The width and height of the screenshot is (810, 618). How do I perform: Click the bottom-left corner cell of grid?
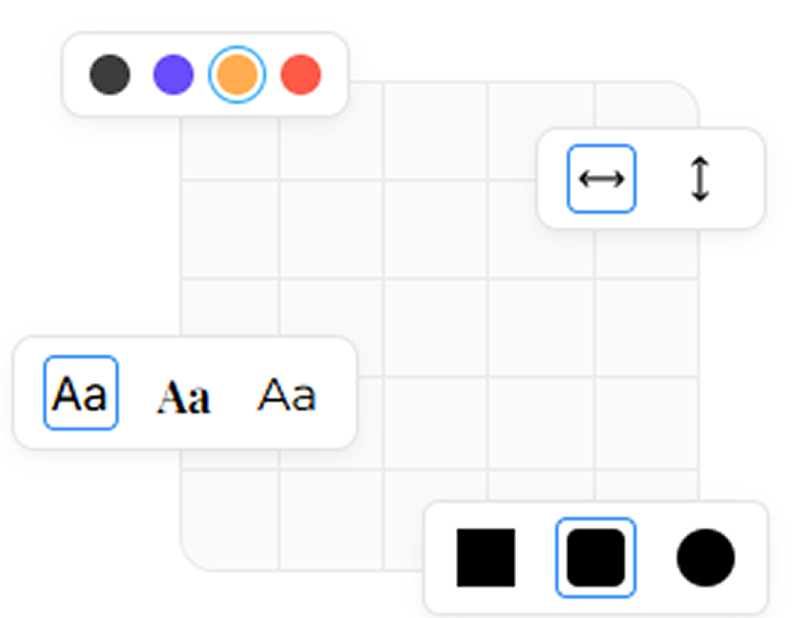pos(230,518)
